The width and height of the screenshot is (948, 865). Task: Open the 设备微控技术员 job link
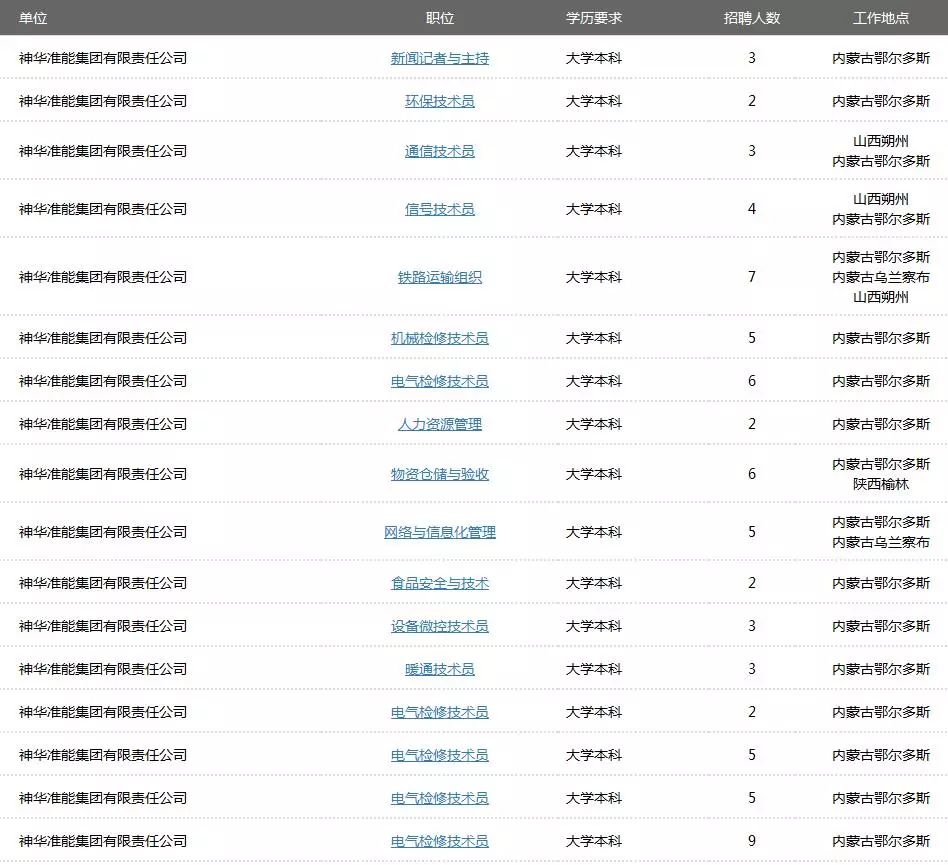(440, 626)
